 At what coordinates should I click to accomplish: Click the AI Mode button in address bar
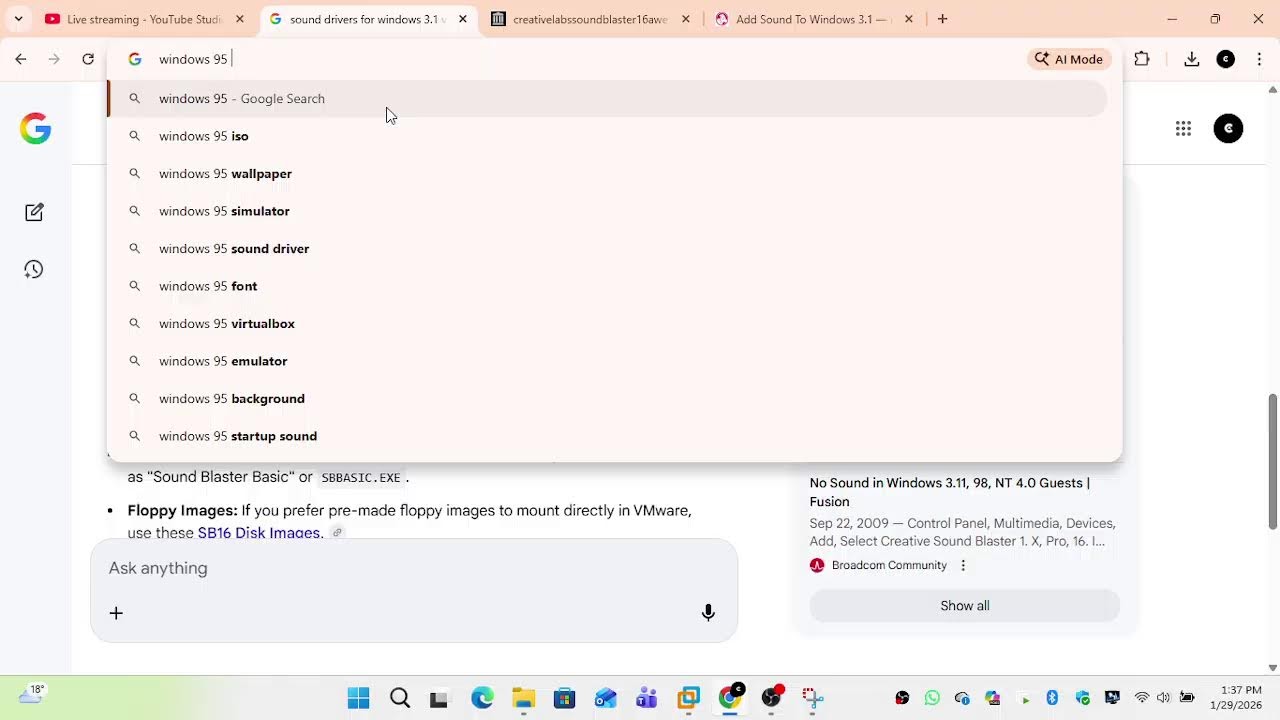point(1069,59)
